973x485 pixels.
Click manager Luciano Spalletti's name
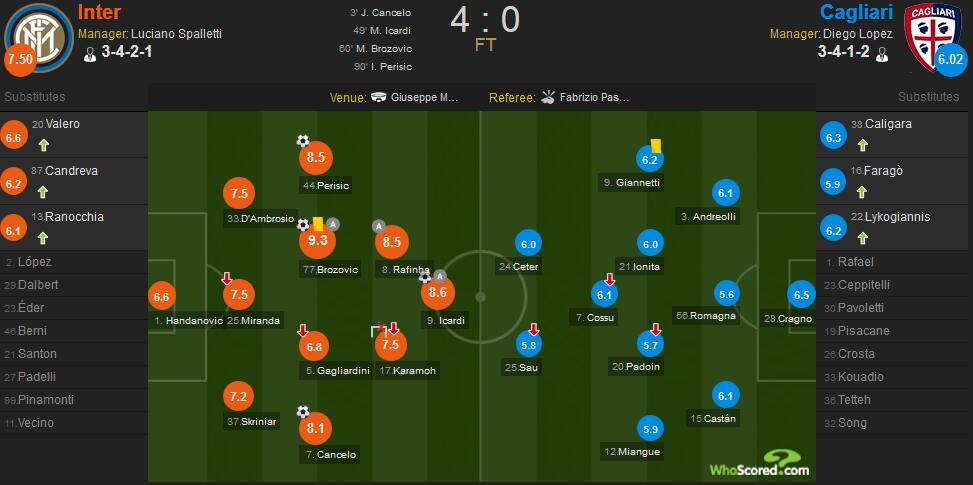click(x=176, y=34)
